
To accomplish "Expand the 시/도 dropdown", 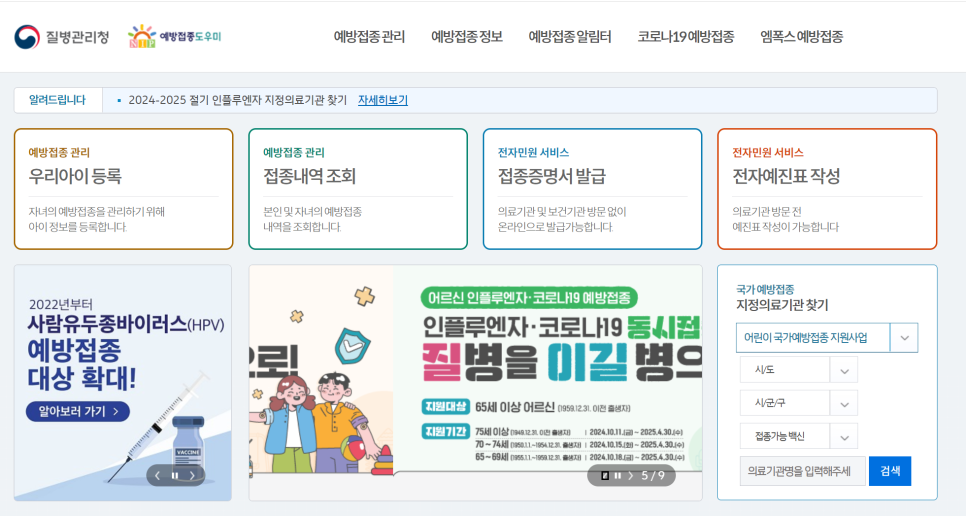I will [798, 370].
